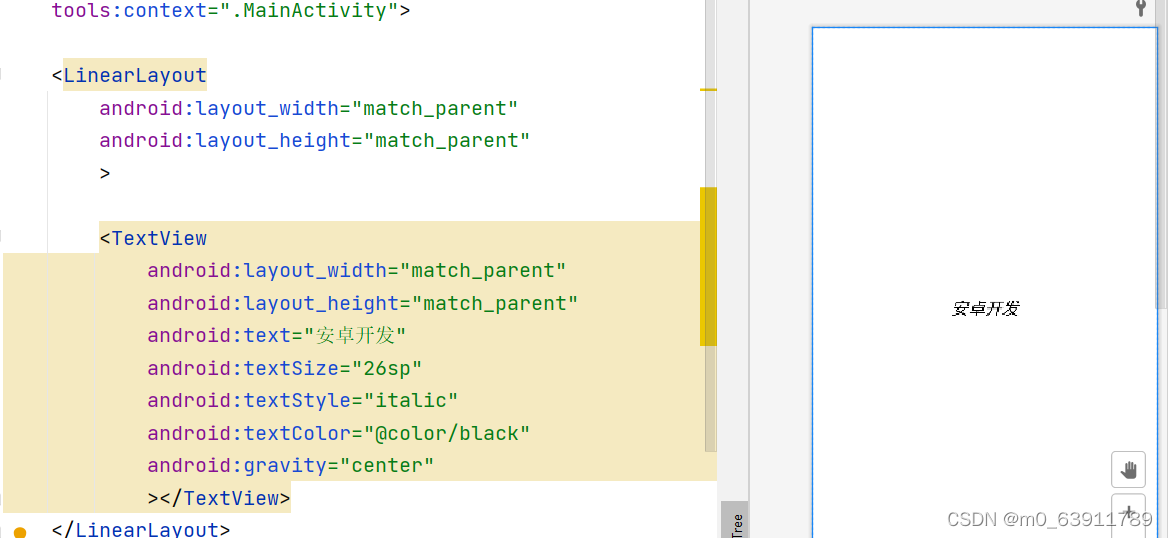Click the android:gravity attribute name
1168x538 pixels.
238,465
